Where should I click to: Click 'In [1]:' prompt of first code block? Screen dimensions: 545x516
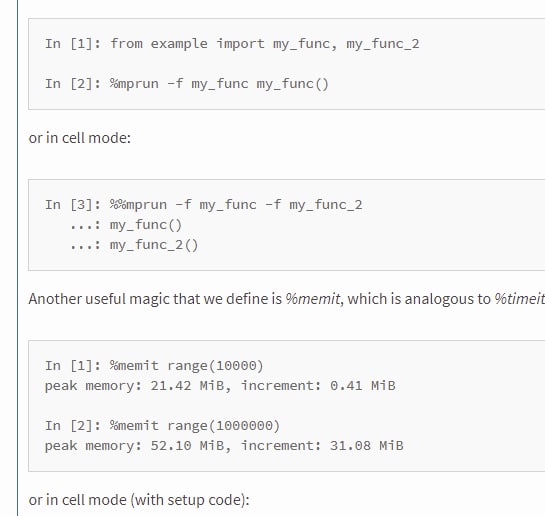point(73,44)
